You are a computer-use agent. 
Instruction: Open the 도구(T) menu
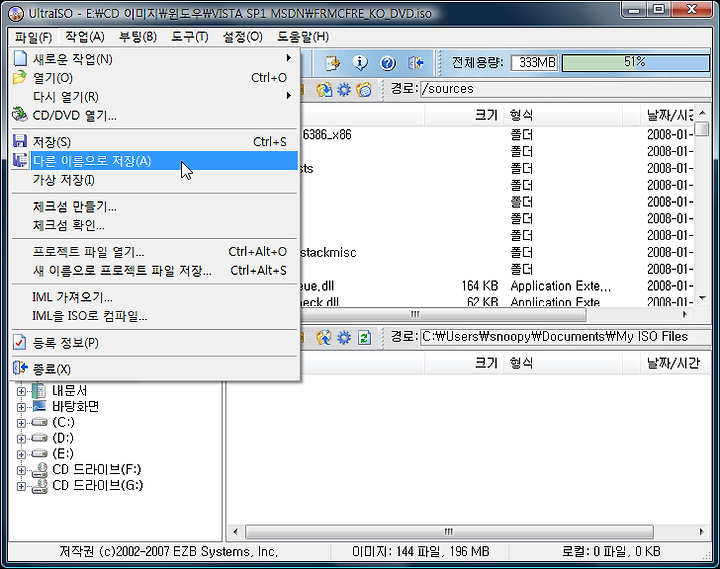click(x=190, y=37)
